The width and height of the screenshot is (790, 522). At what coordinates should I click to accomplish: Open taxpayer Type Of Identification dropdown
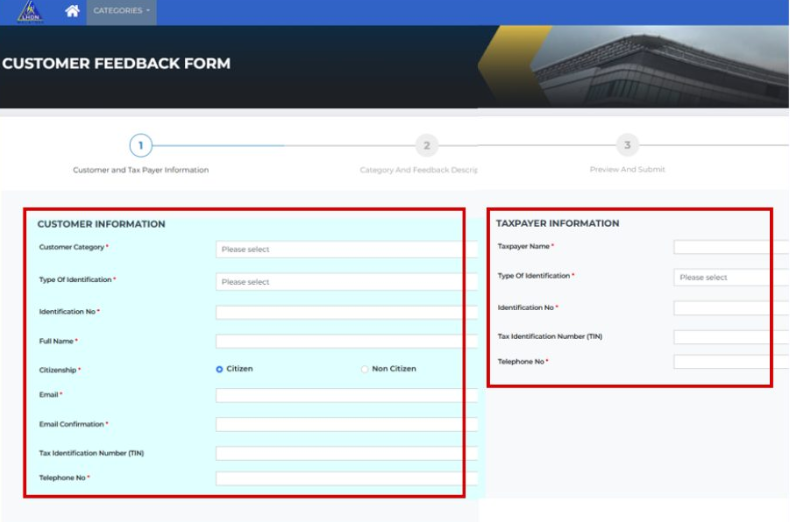(728, 277)
